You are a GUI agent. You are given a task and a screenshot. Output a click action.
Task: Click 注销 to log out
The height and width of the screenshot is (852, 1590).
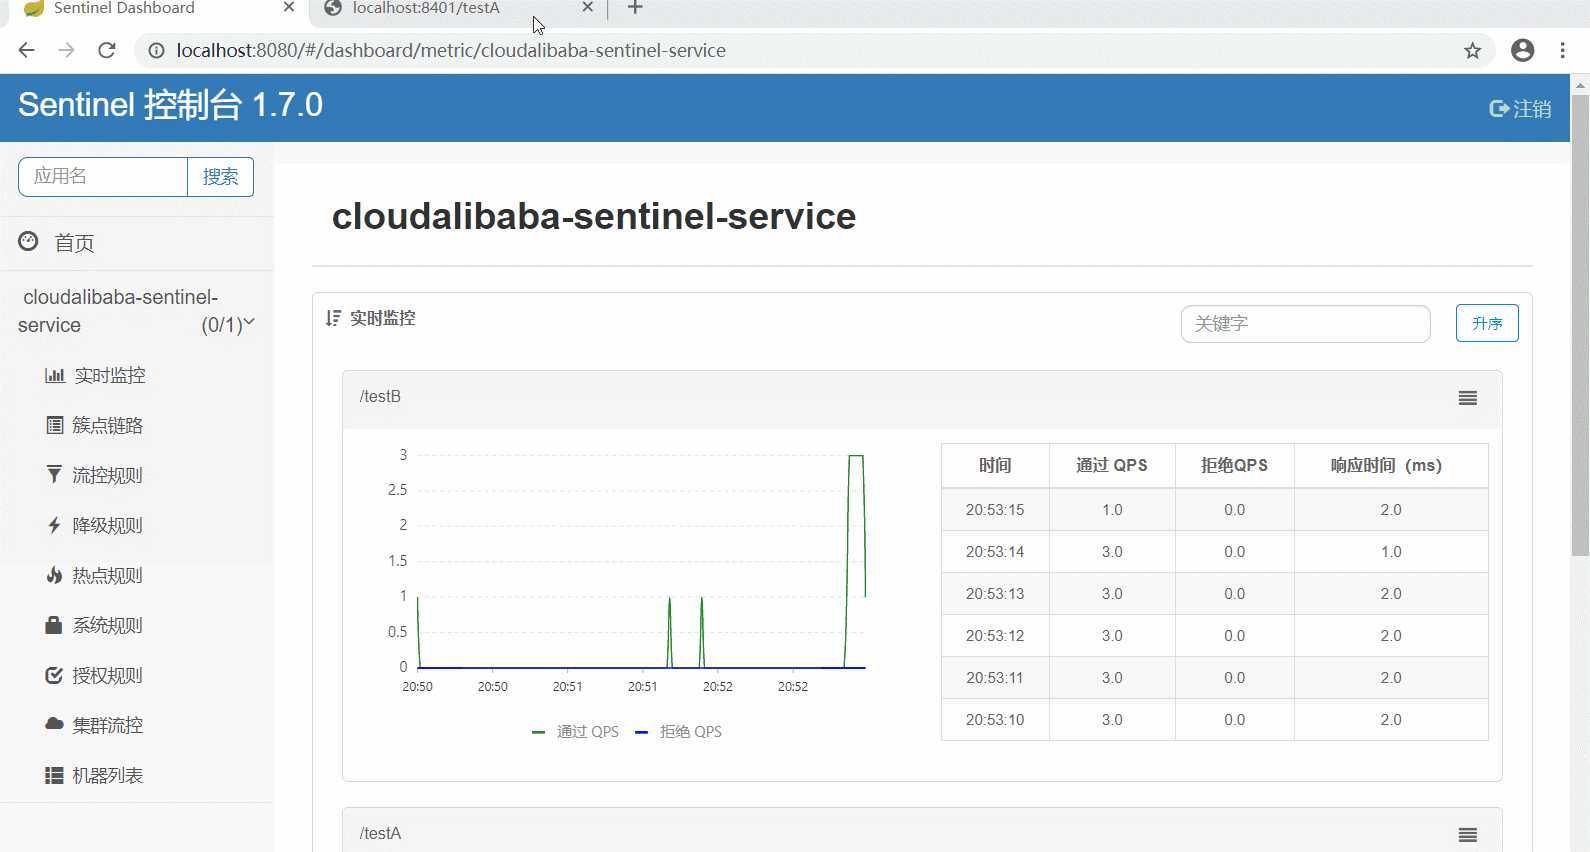click(1520, 108)
